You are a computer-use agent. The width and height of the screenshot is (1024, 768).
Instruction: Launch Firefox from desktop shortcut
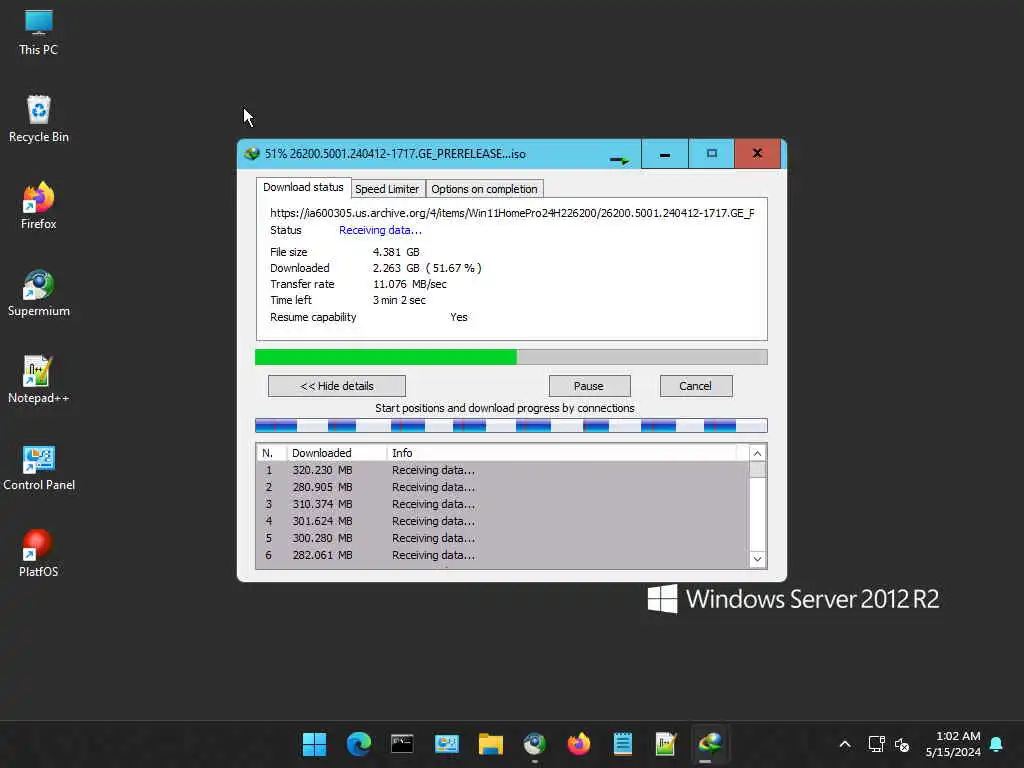(x=39, y=206)
